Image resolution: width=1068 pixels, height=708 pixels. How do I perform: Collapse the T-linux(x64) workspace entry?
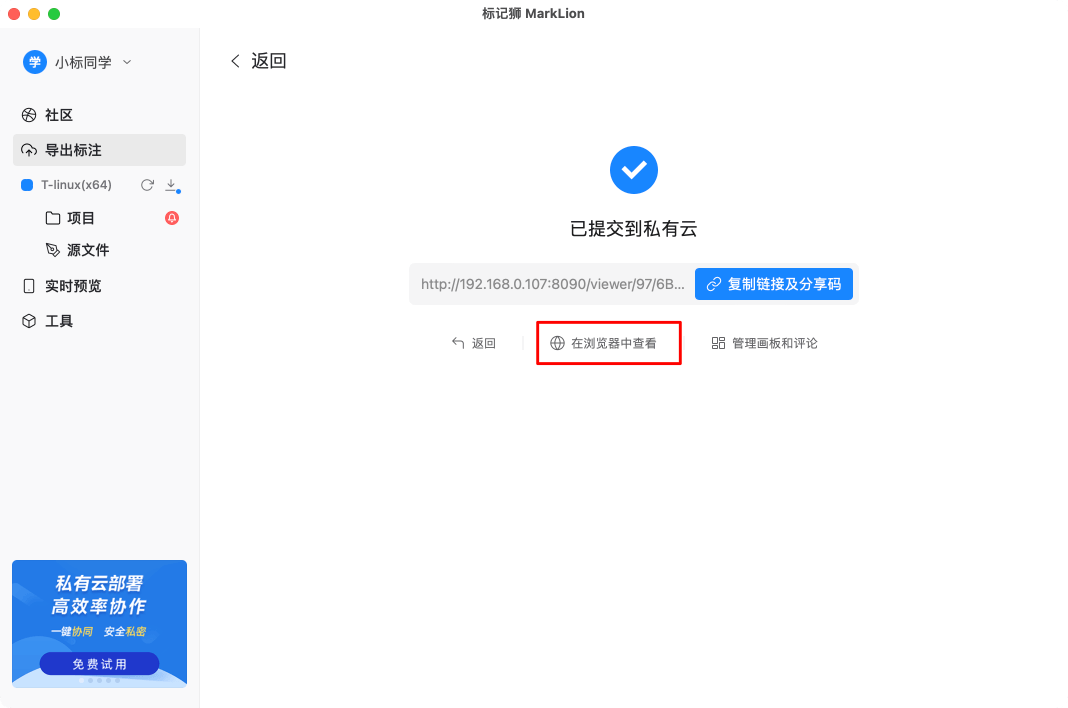point(76,185)
